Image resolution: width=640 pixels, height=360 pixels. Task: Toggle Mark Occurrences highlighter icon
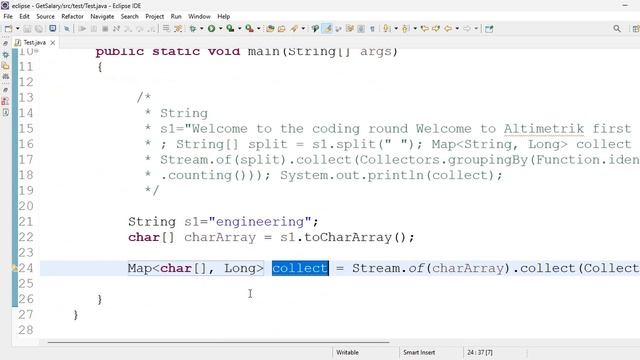pyautogui.click(x=327, y=29)
